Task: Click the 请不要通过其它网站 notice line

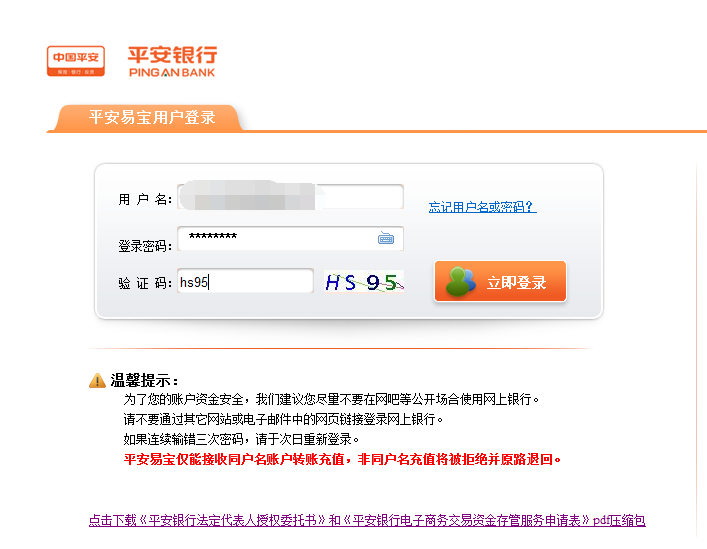Action: click(x=283, y=419)
